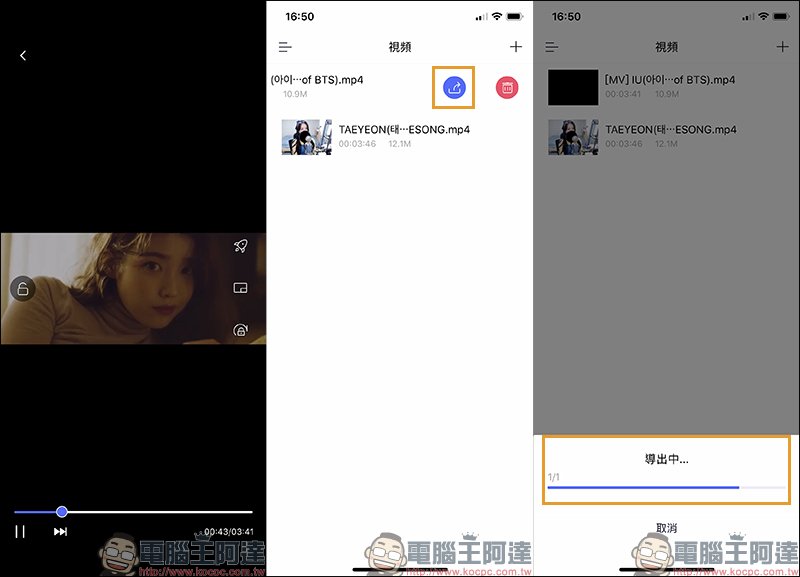Select TAEYEON(태…ESONG.mp4 in right screen
Viewport: 800px width, 577px height.
pyautogui.click(x=671, y=130)
